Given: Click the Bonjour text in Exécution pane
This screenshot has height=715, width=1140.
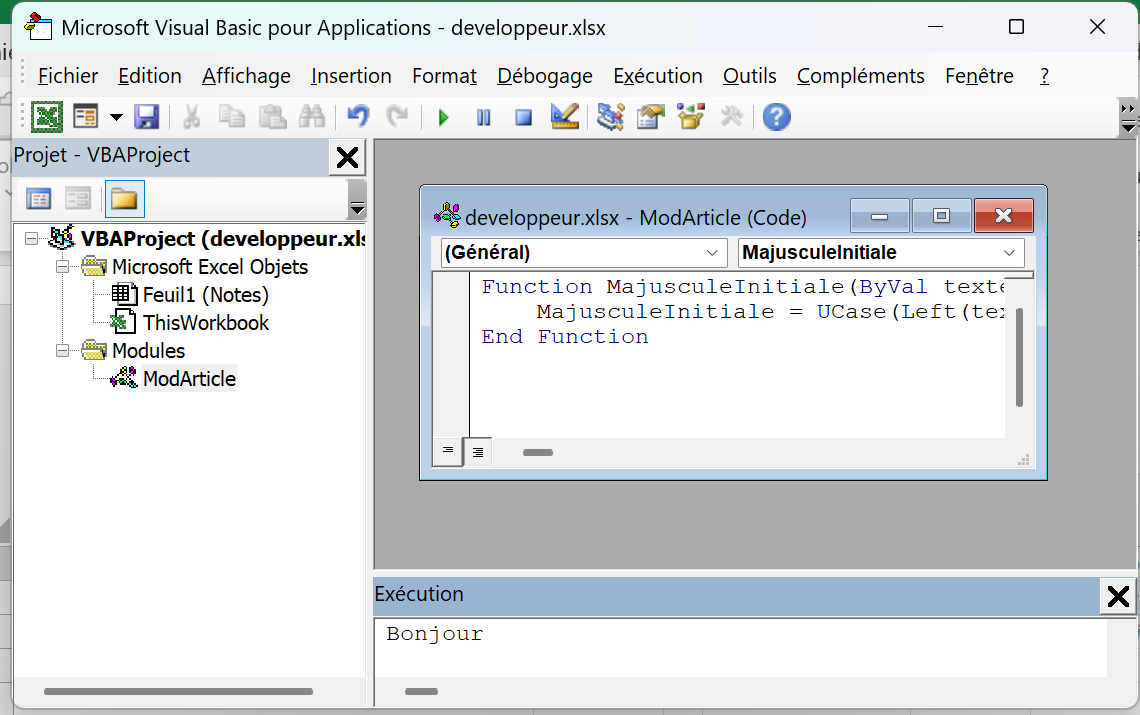Looking at the screenshot, I should coord(434,634).
